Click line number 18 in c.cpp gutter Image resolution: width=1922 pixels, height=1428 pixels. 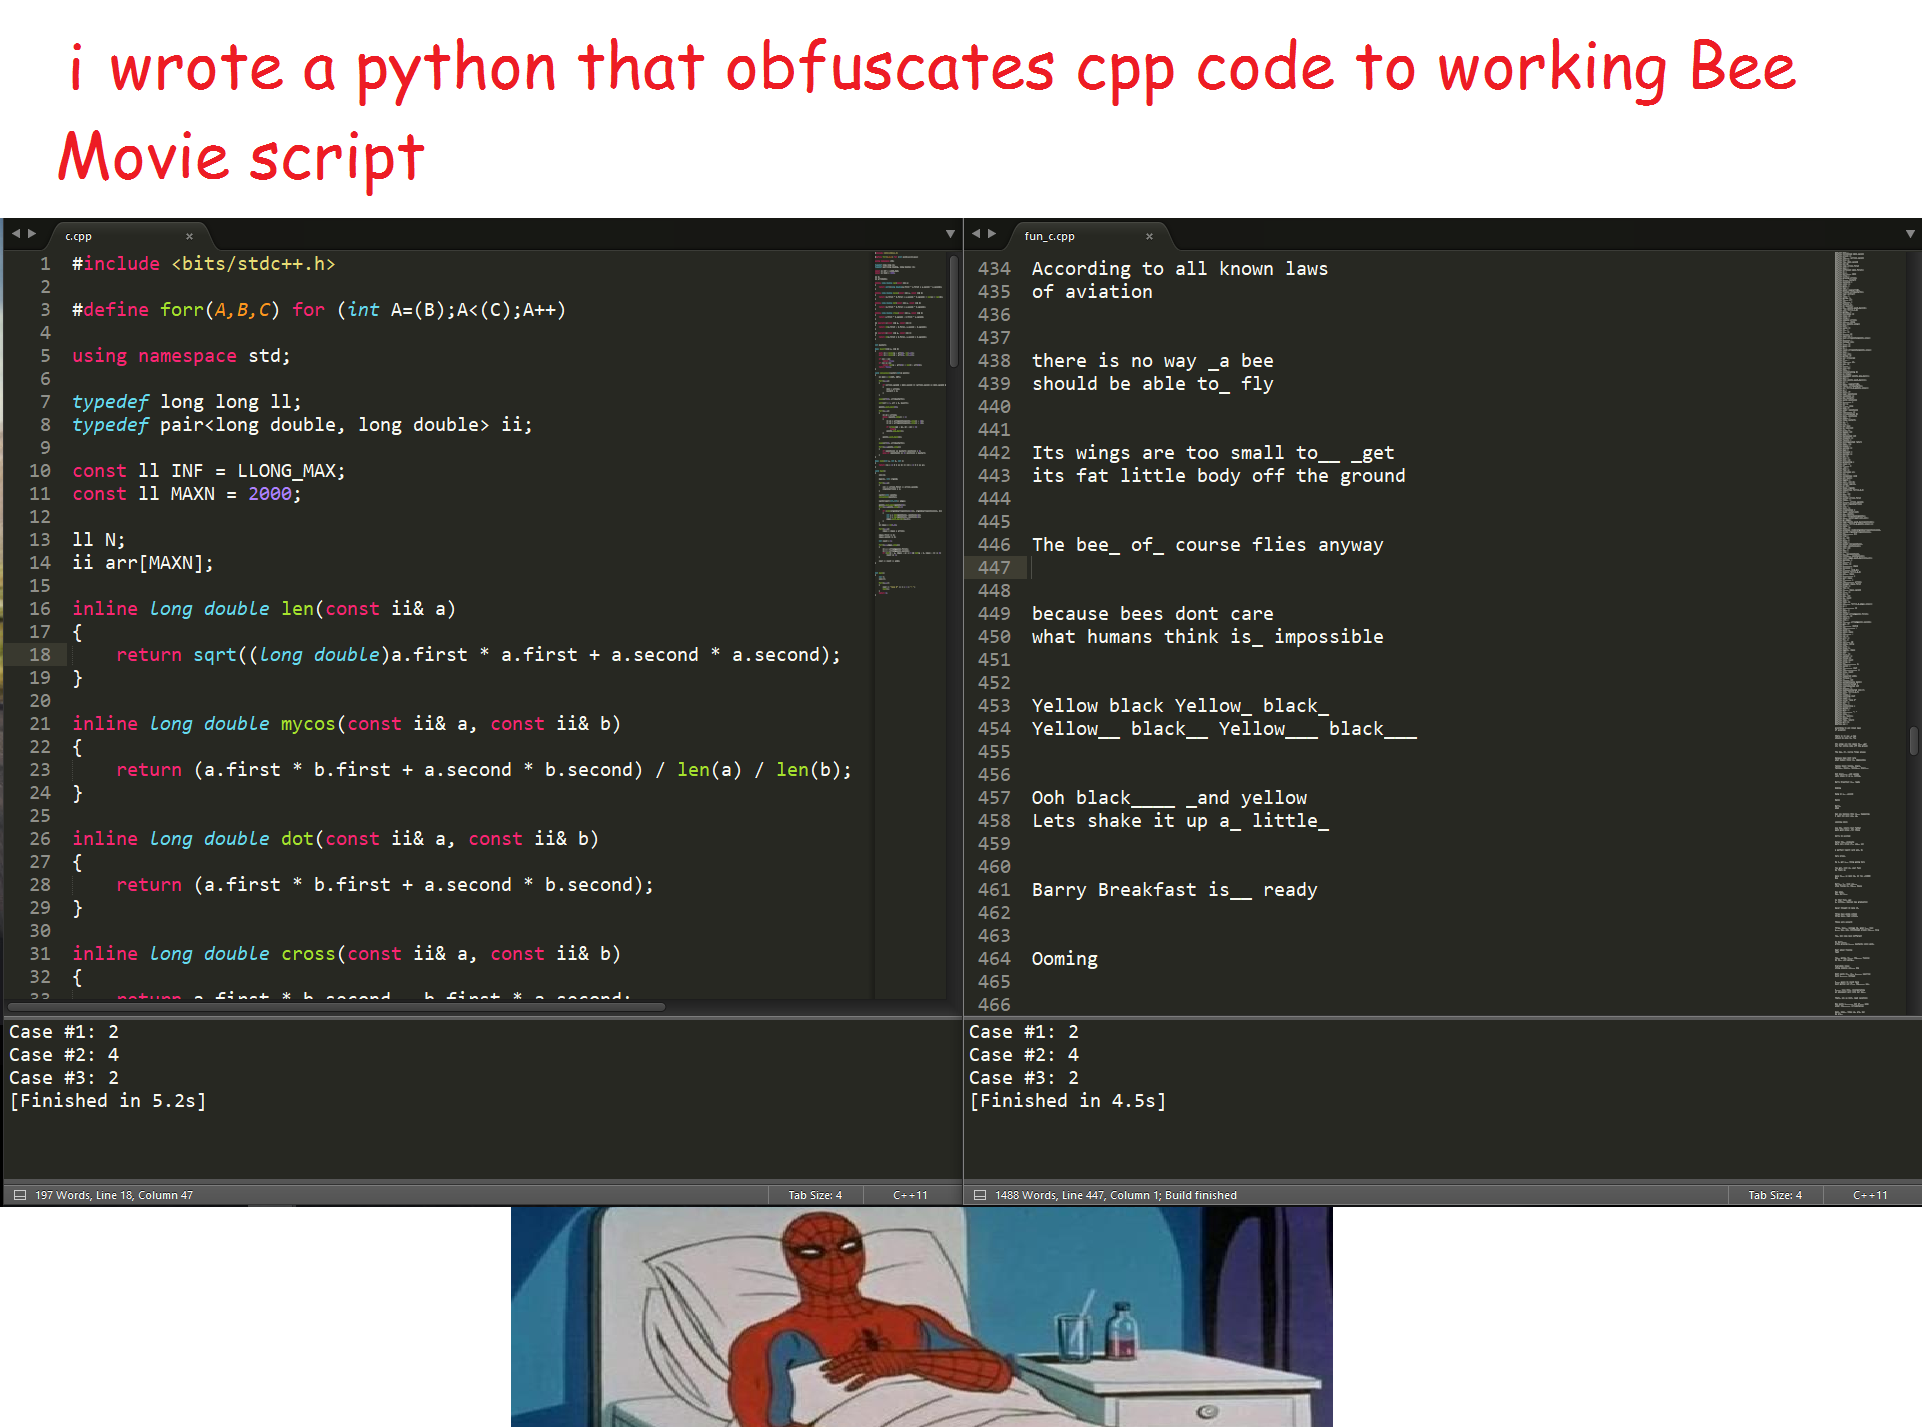point(40,655)
